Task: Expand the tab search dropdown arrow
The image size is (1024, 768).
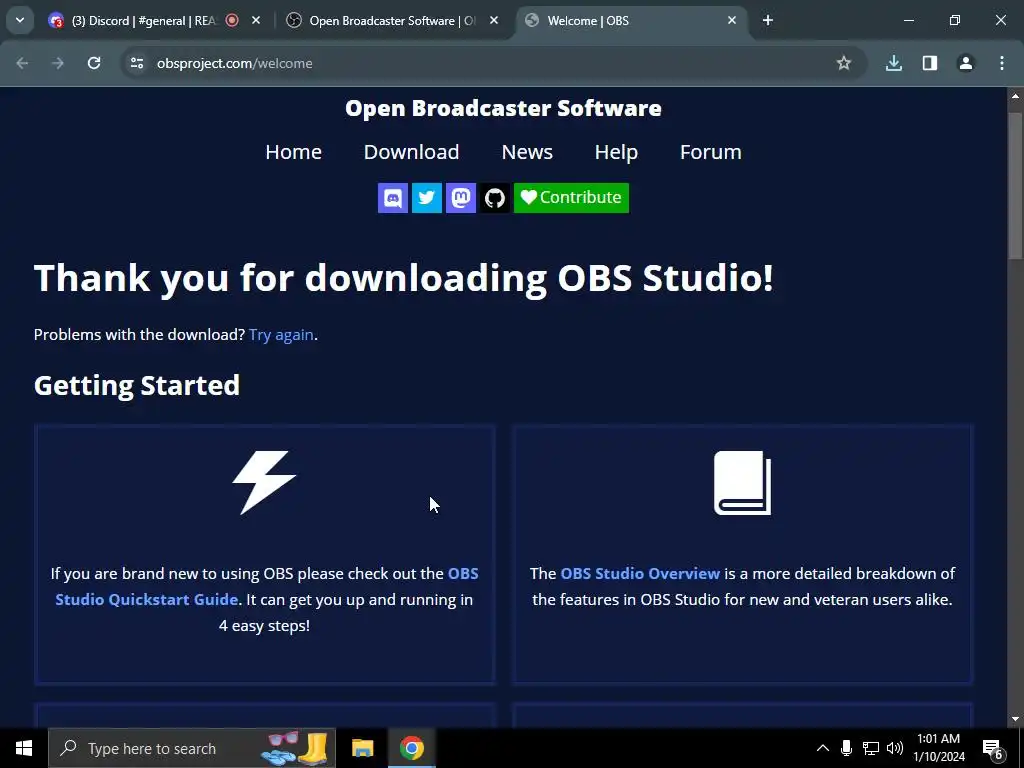Action: point(20,20)
